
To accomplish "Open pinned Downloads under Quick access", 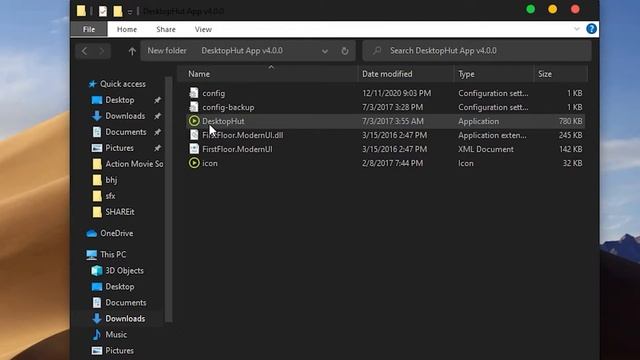I will 125,116.
